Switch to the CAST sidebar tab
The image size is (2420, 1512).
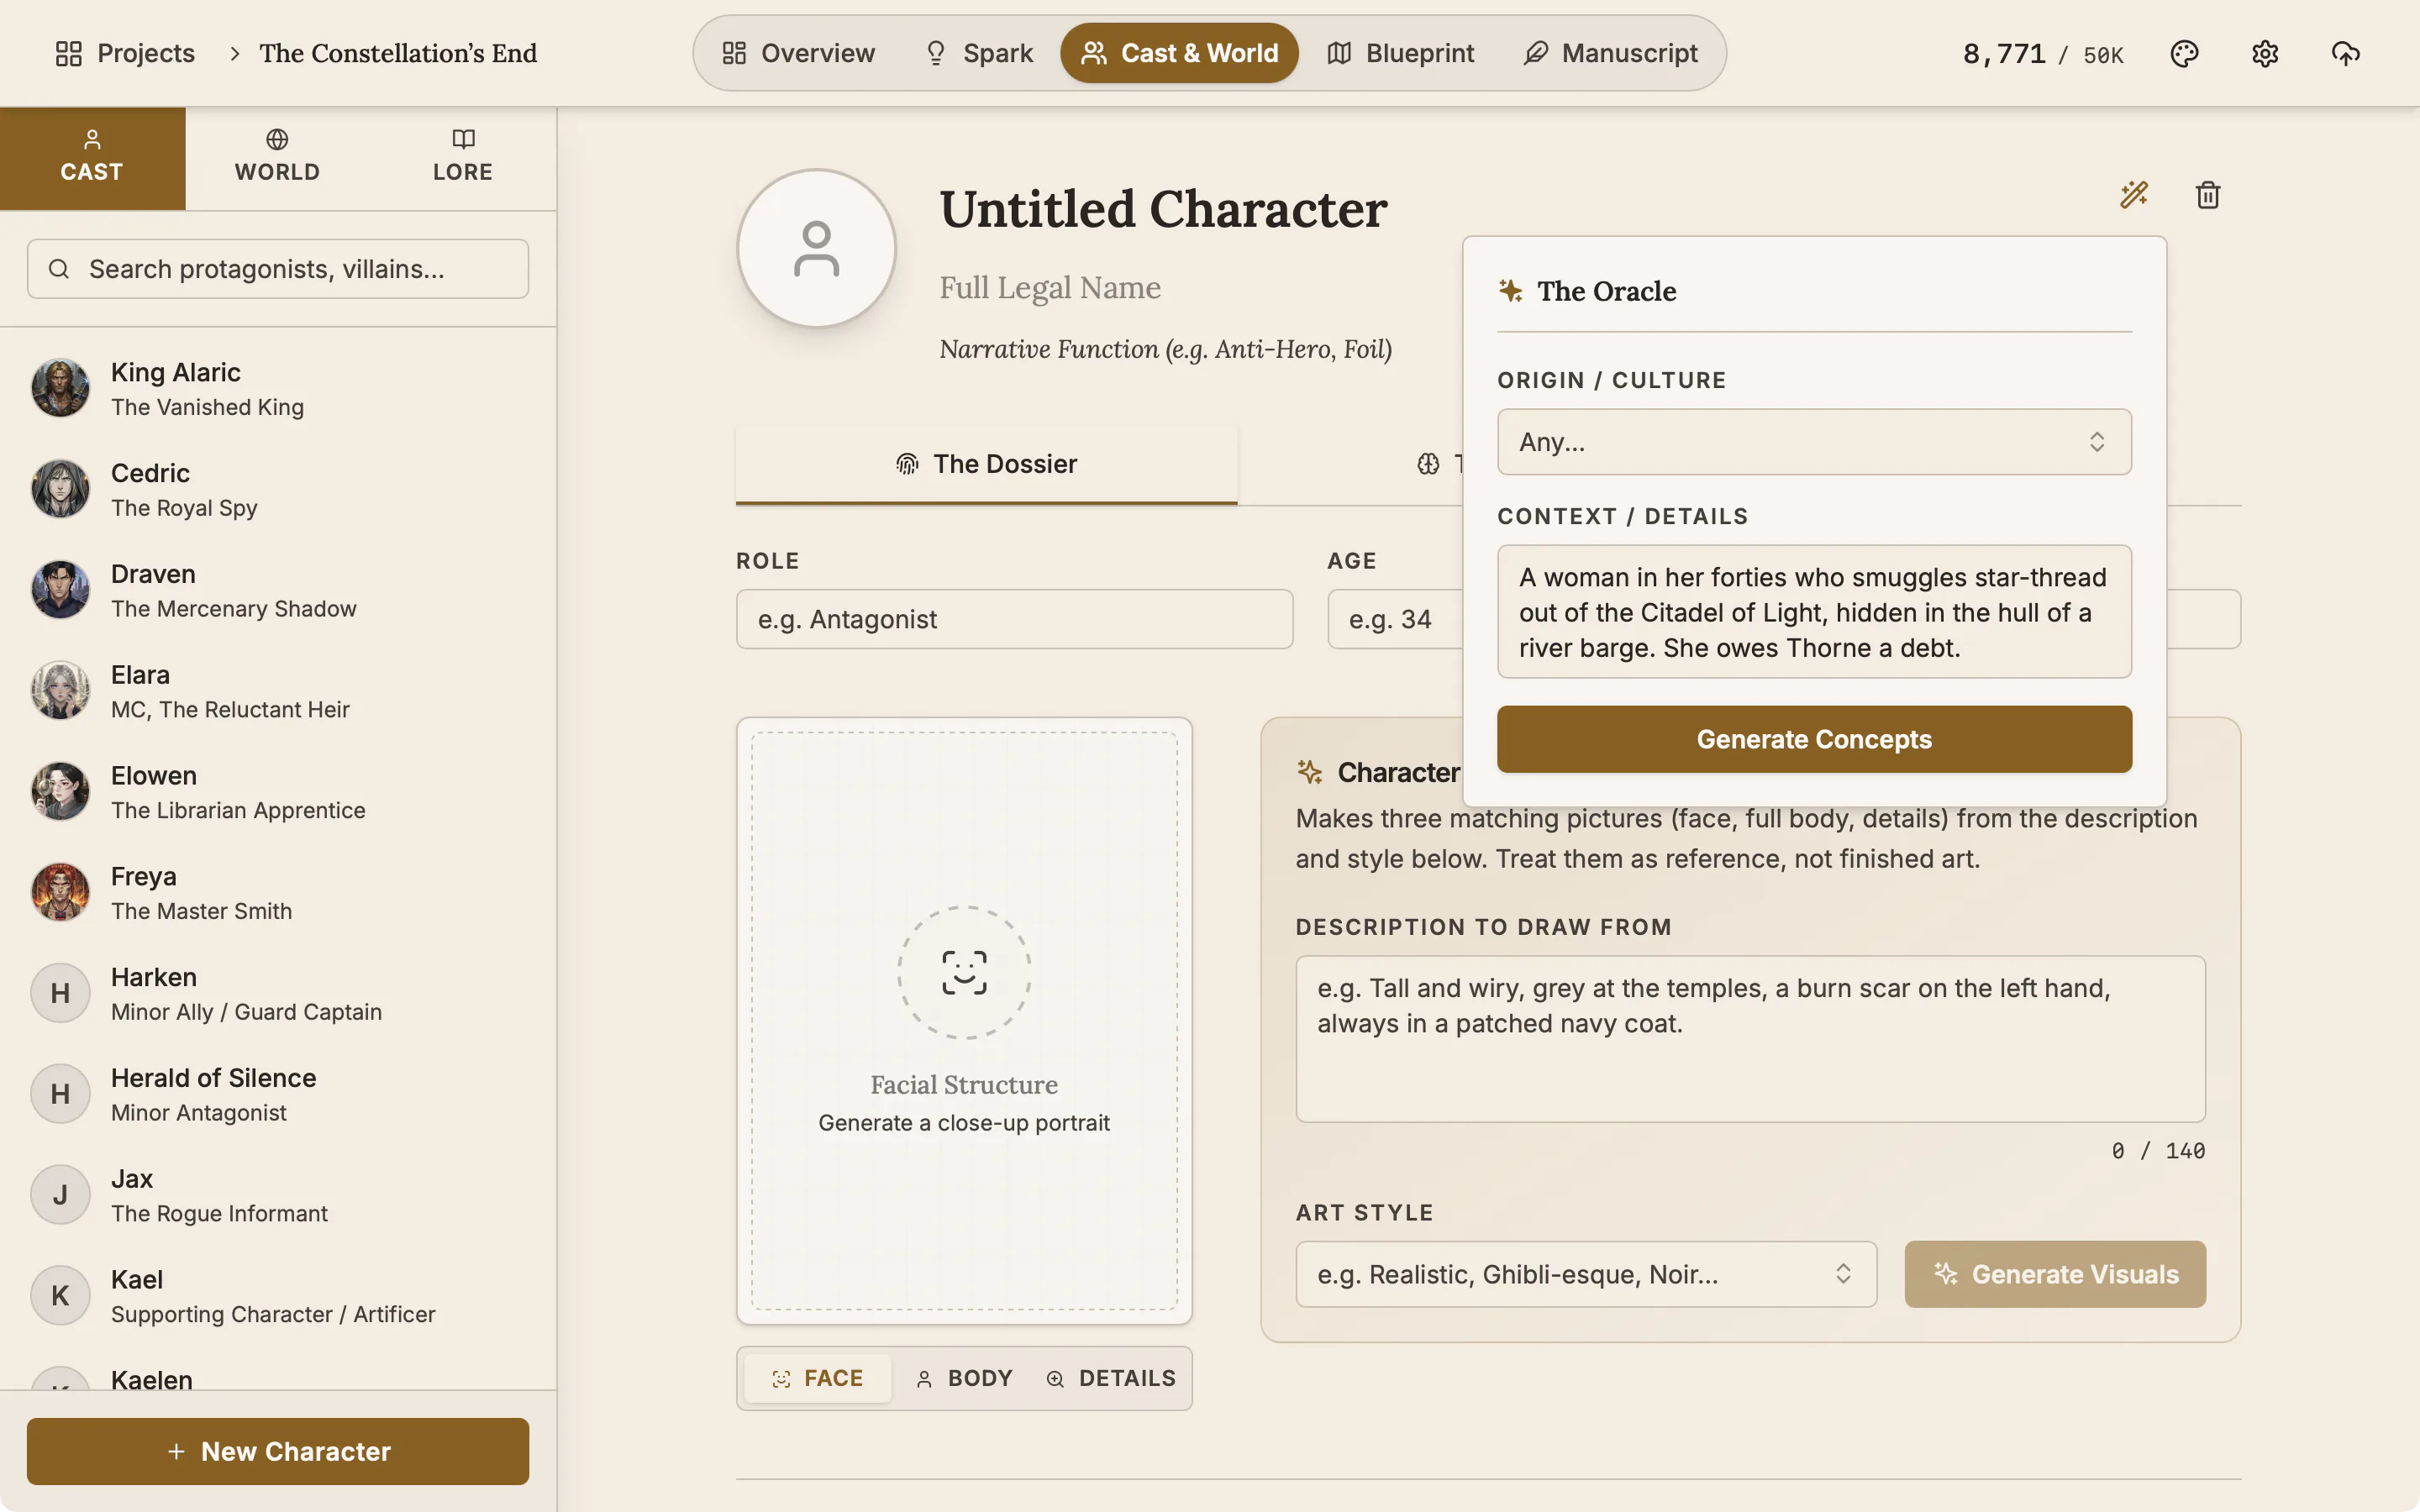click(92, 158)
